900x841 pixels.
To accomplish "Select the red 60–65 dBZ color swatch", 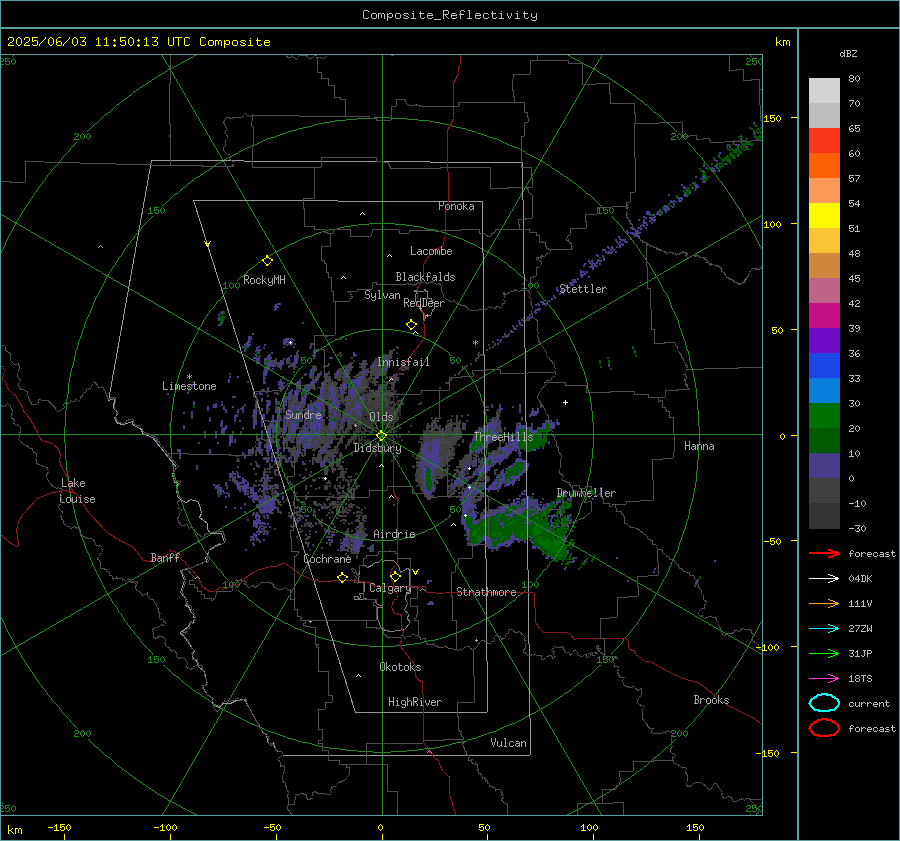I will 824,141.
